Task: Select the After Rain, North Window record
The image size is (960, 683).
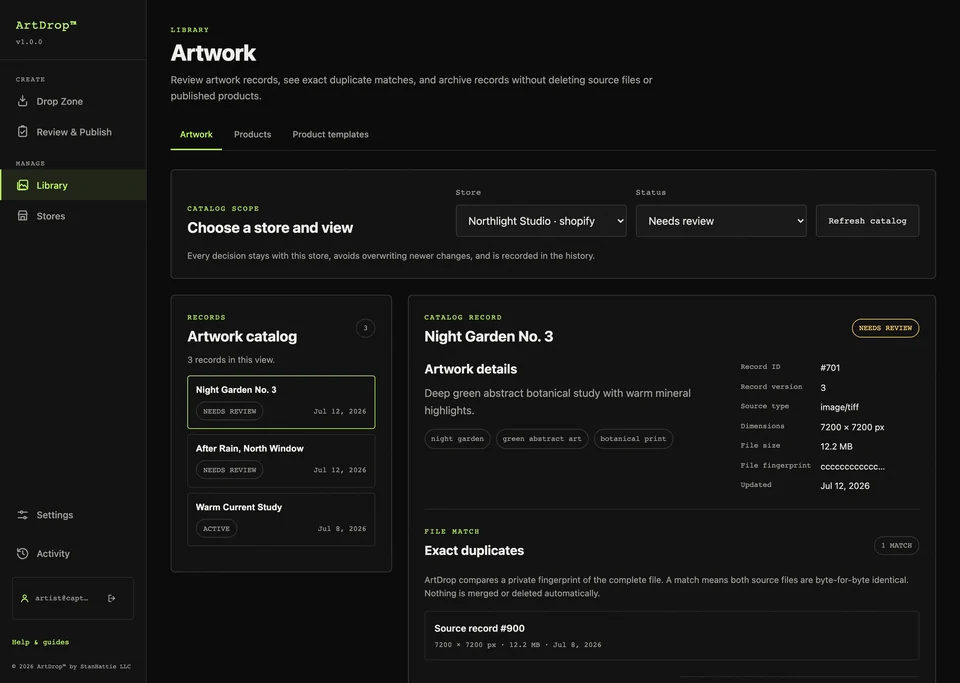Action: click(x=281, y=461)
